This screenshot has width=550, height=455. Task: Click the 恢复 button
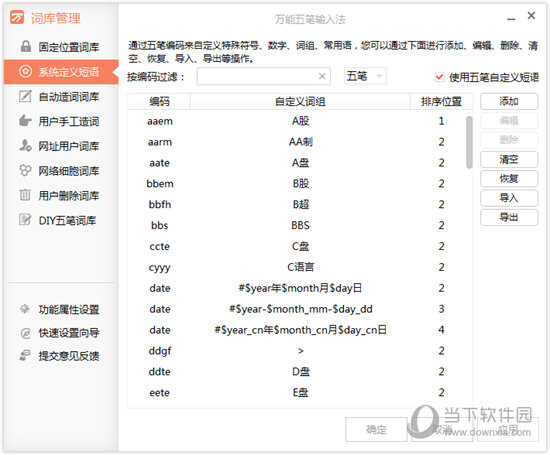click(509, 179)
